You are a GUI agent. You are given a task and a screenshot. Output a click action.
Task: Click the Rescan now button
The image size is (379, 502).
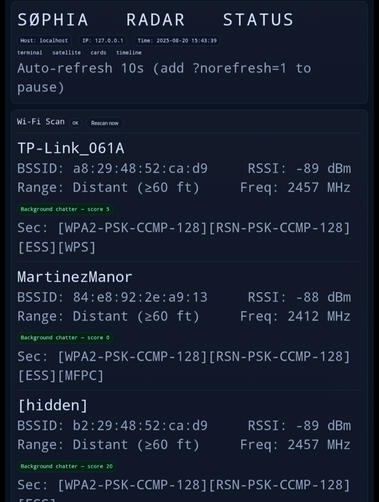(105, 123)
